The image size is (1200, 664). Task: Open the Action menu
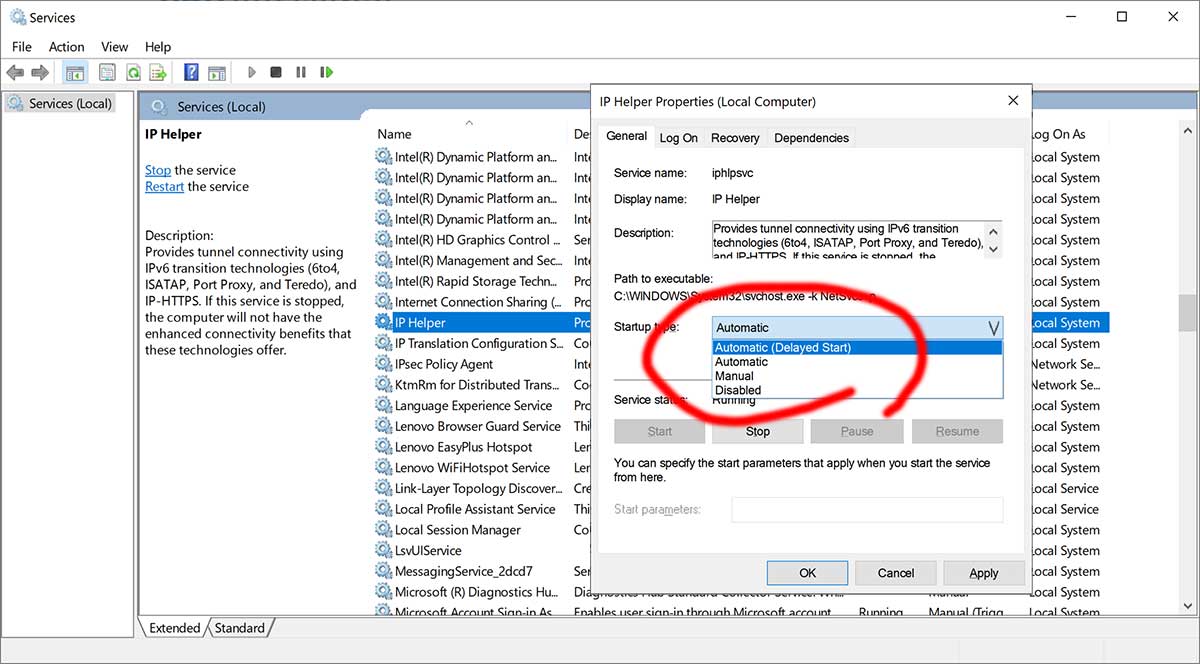[66, 46]
